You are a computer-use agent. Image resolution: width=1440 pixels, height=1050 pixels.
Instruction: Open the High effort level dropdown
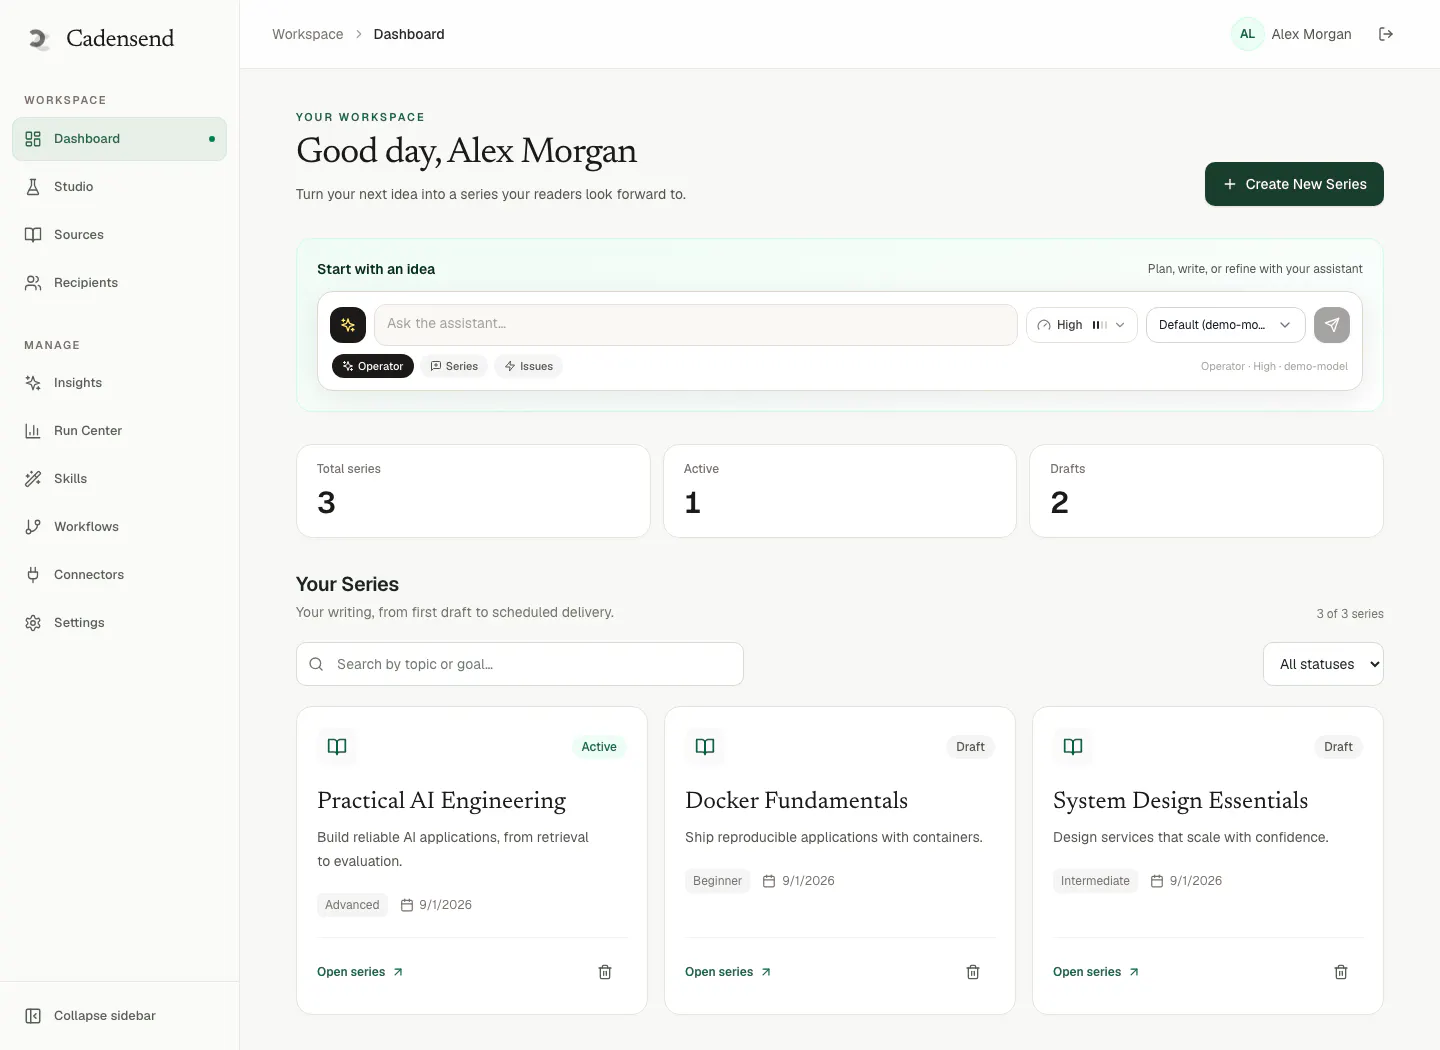point(1081,325)
